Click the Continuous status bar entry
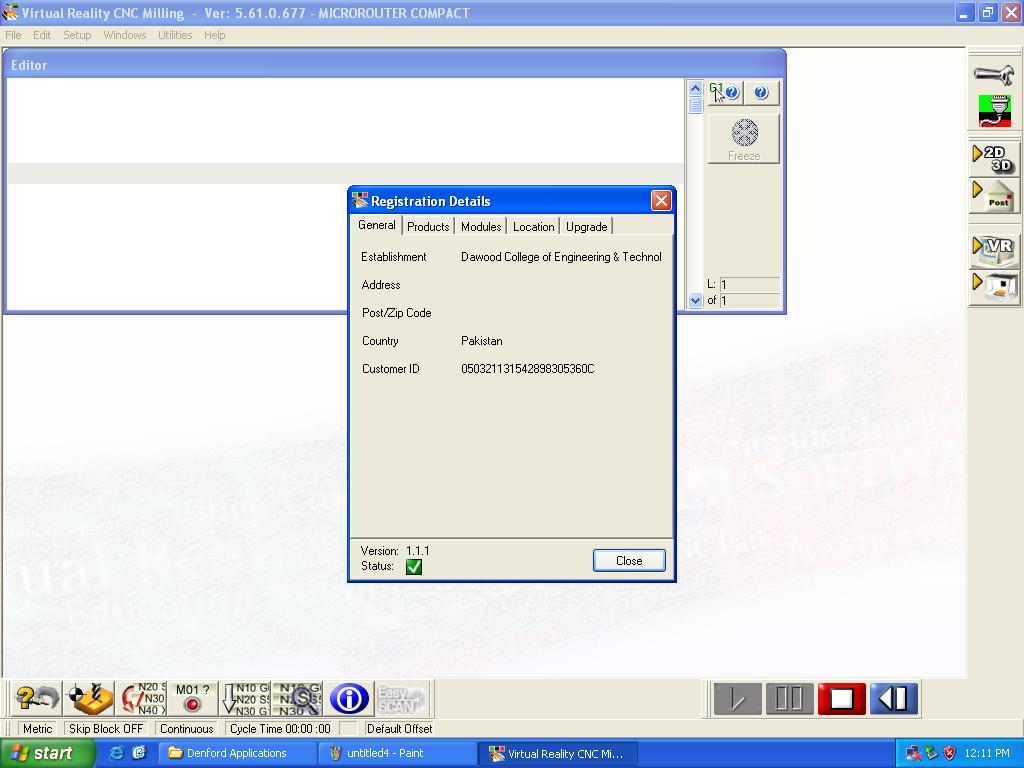This screenshot has width=1024, height=768. (x=187, y=729)
